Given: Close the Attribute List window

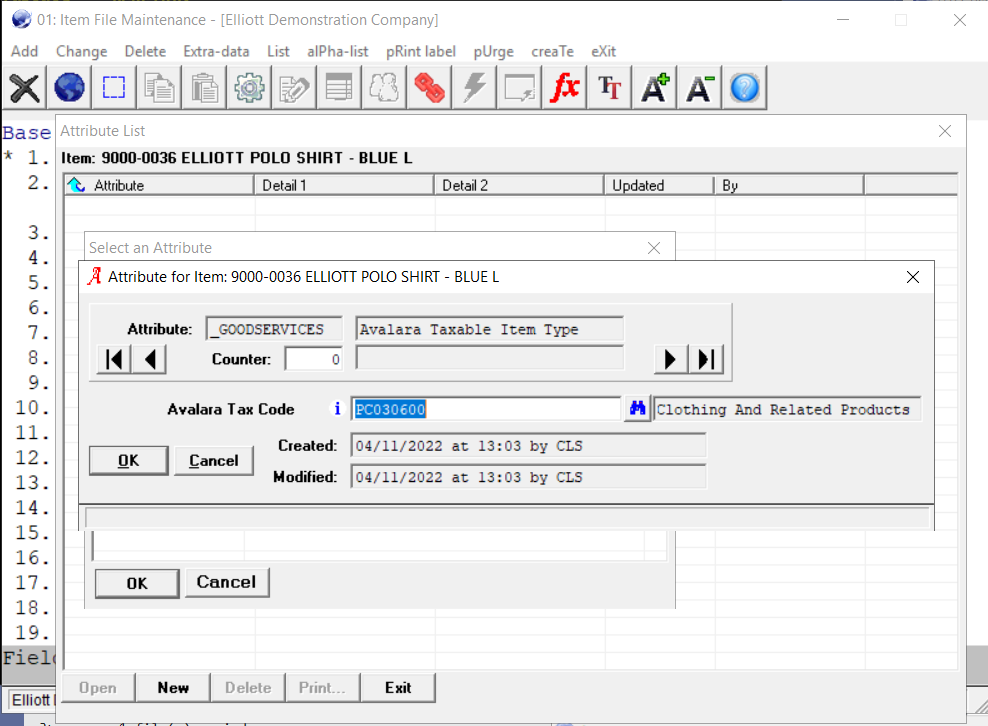Looking at the screenshot, I should 945,131.
